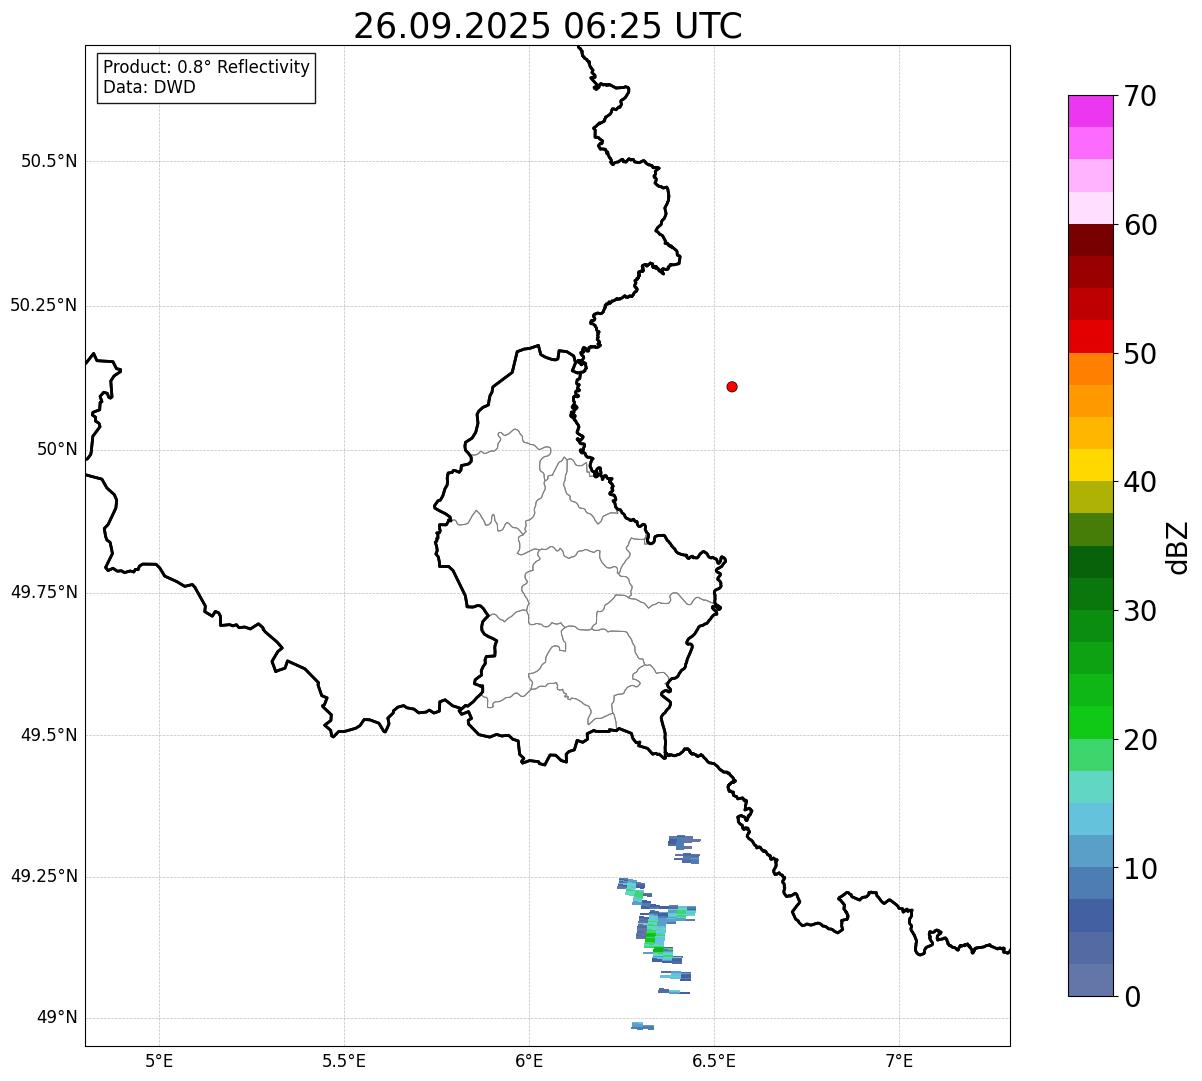Click the 50°N latitude label

click(57, 449)
